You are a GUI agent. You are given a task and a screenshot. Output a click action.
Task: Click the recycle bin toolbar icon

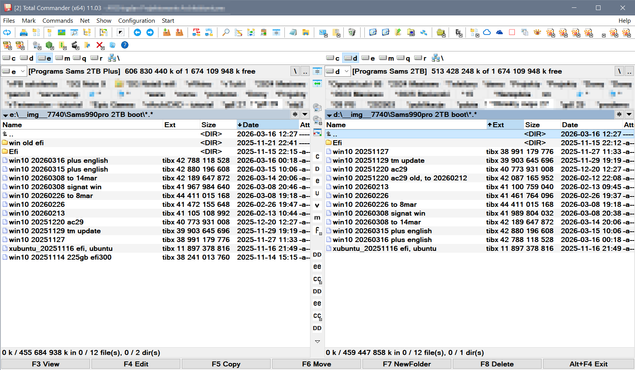tap(352, 32)
